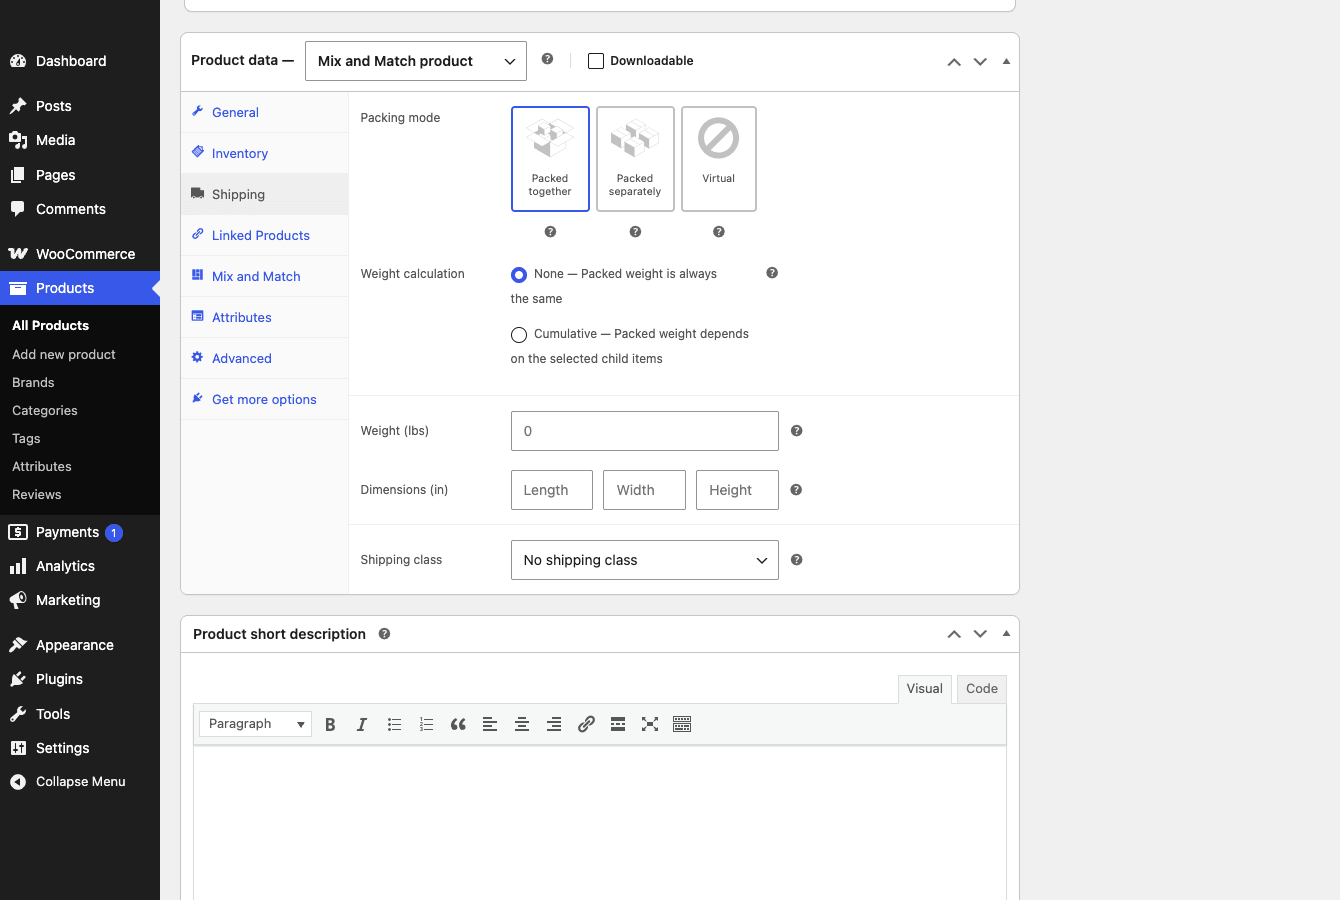Collapse the Product data panel
The height and width of the screenshot is (900, 1340).
(x=1006, y=62)
